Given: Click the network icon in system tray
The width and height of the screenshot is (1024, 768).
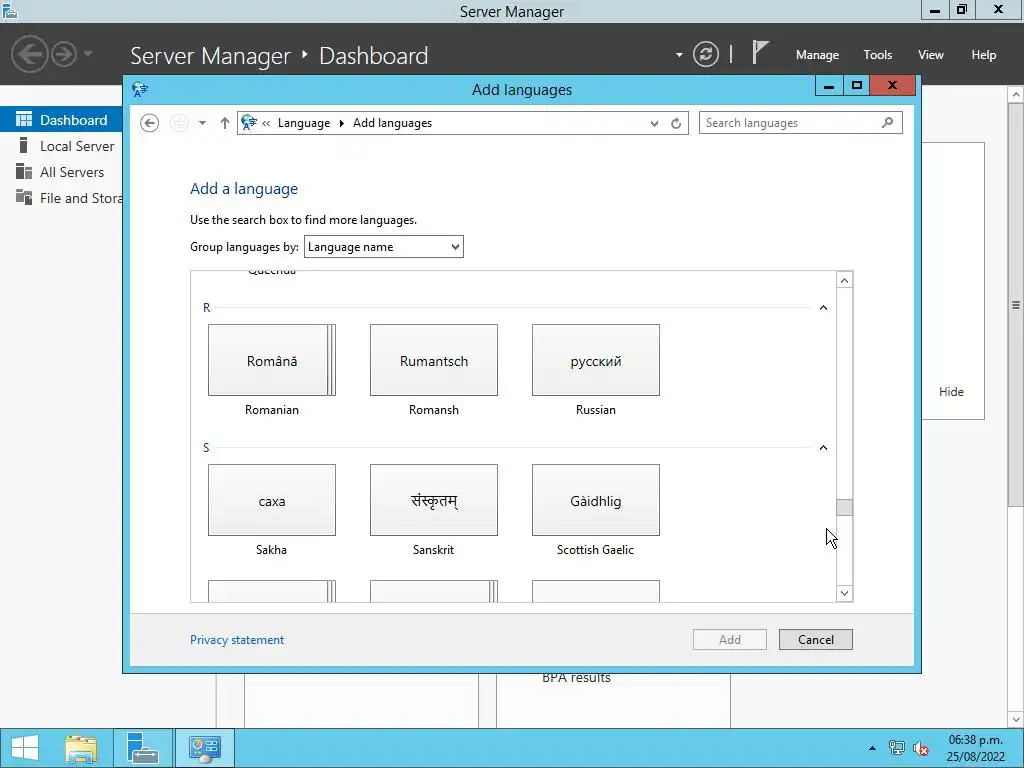Looking at the screenshot, I should [897, 748].
